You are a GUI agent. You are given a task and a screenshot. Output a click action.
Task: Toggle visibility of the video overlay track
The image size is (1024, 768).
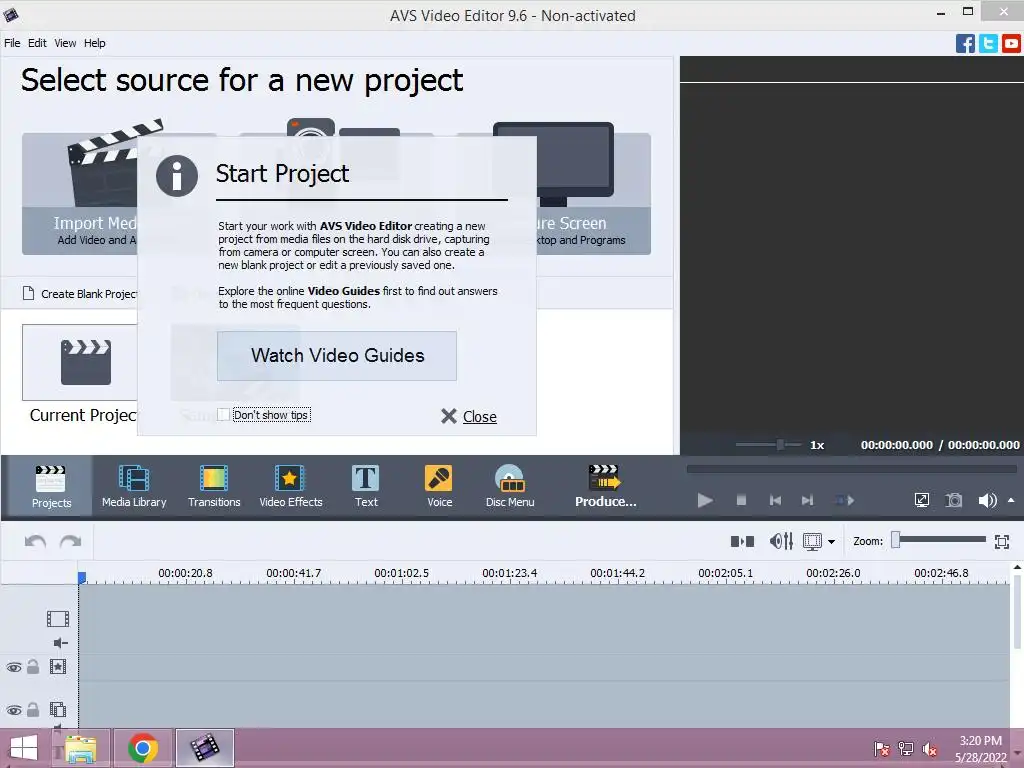click(14, 710)
